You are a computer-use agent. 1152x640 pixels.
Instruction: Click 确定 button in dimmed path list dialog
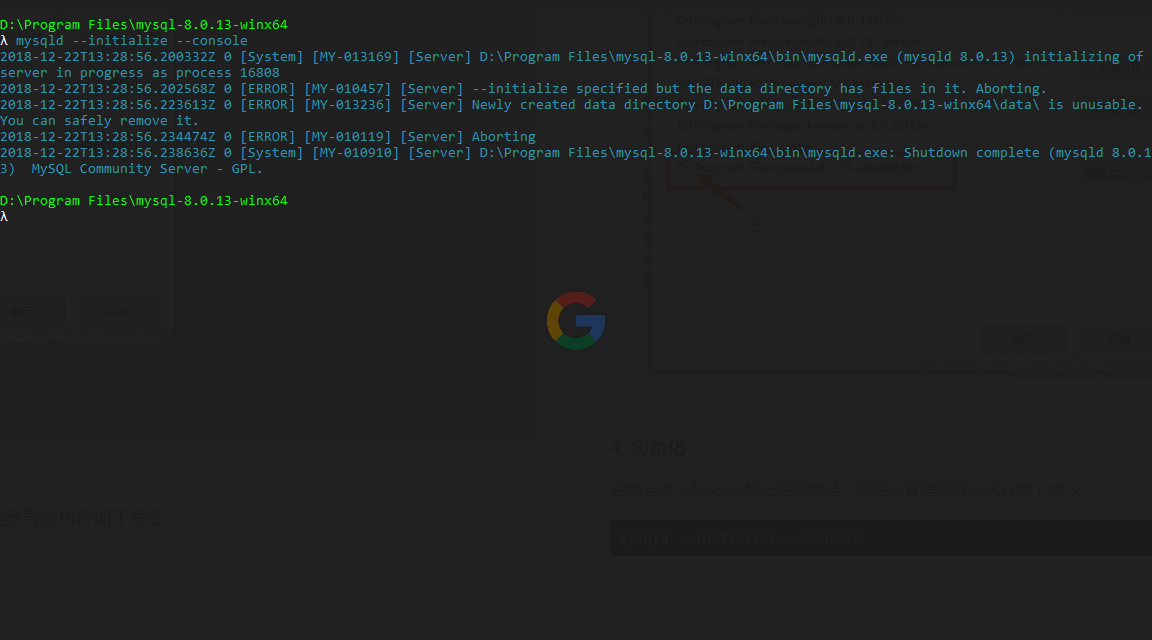pos(1023,340)
